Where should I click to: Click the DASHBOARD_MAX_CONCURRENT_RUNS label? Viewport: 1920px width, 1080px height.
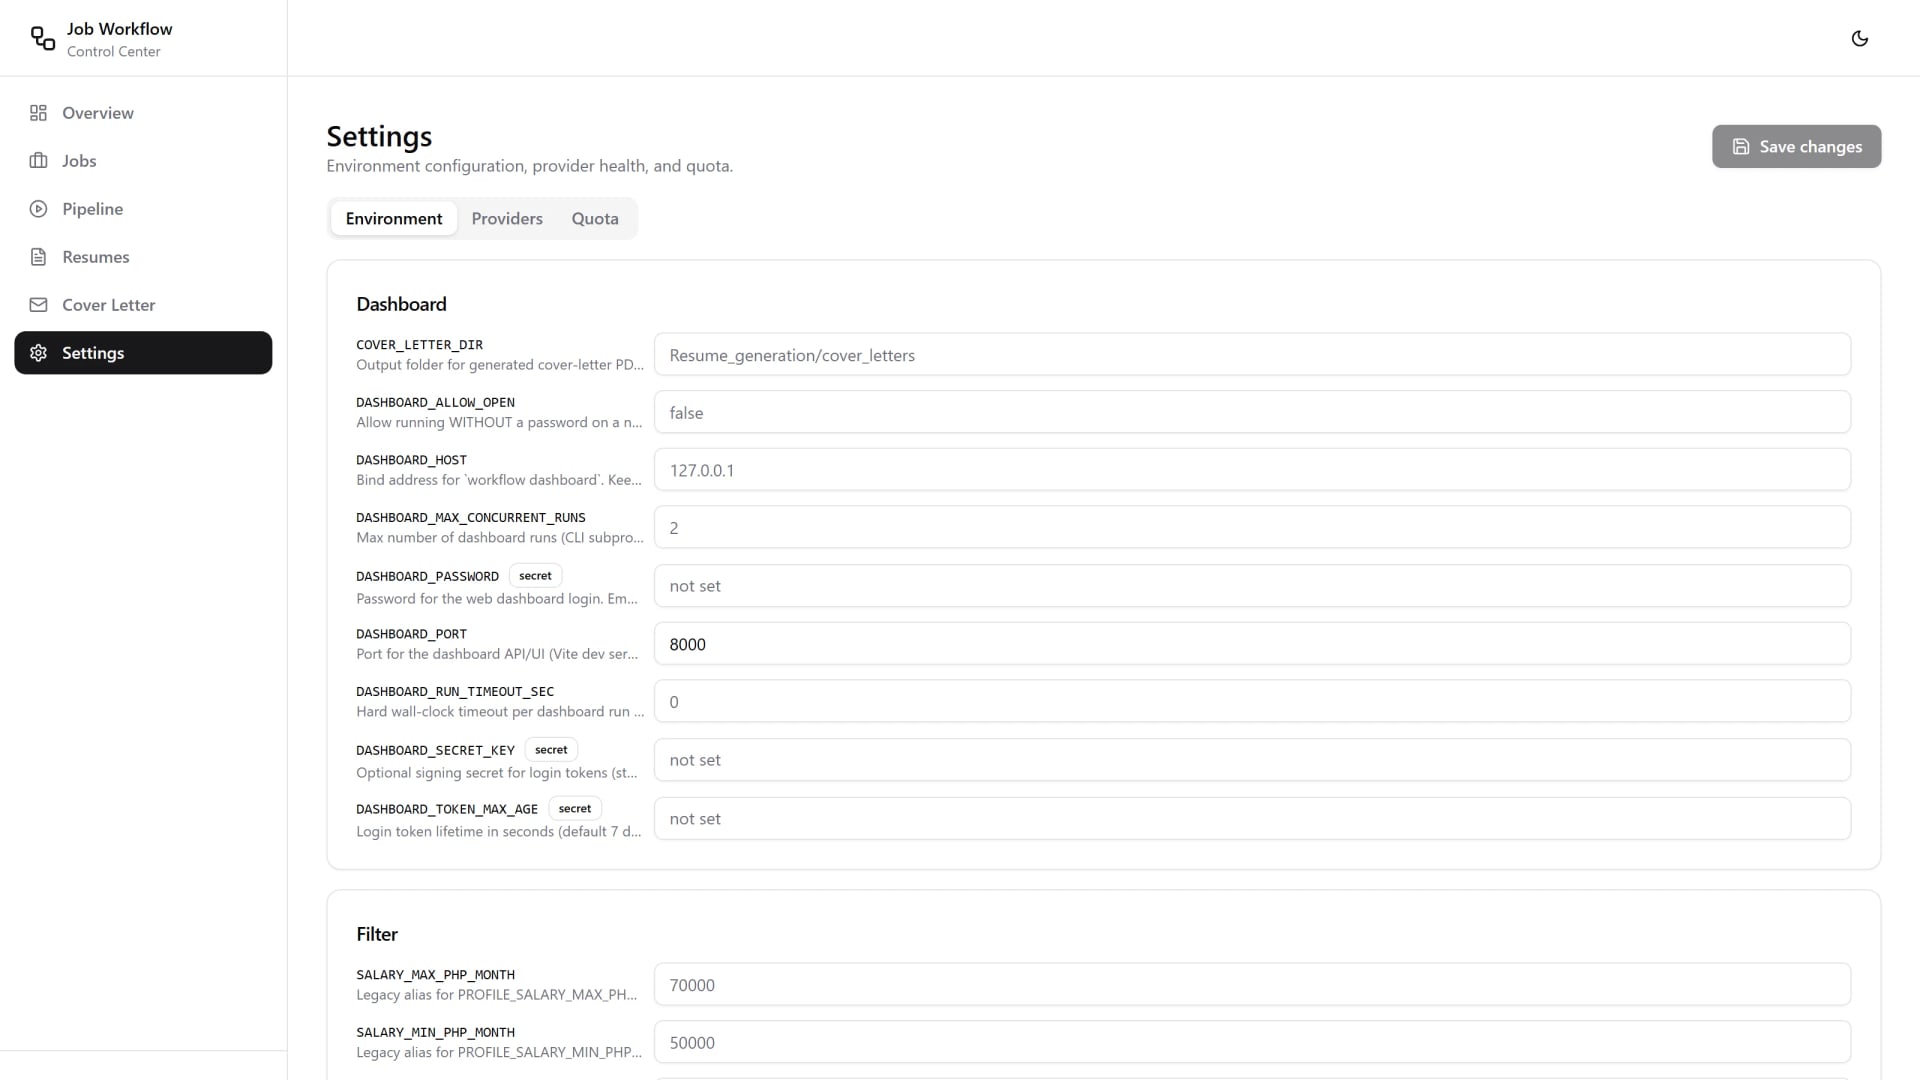pos(471,518)
